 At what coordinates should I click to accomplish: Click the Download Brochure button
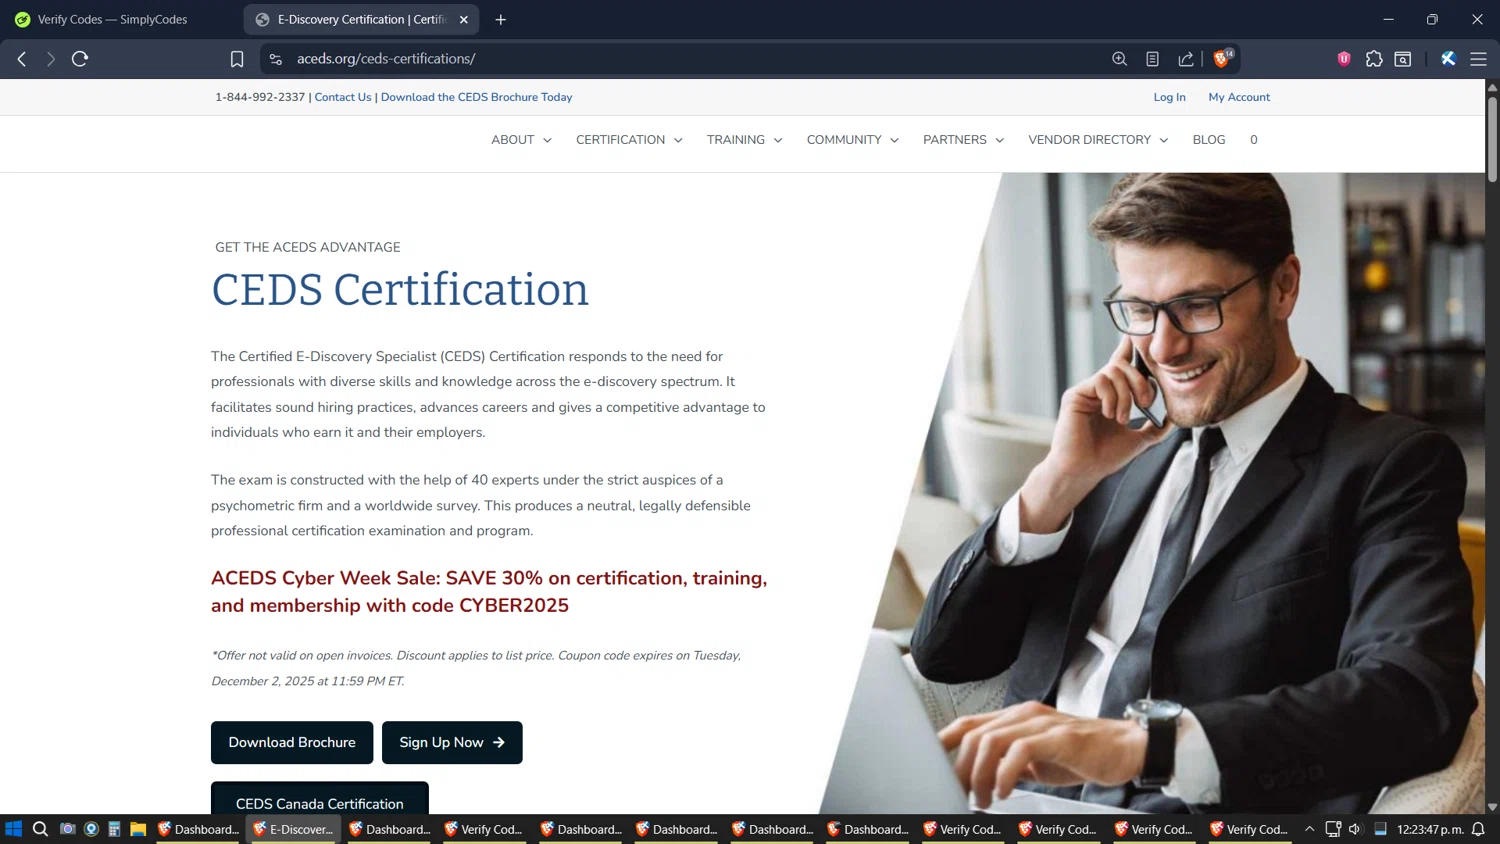[x=292, y=742]
